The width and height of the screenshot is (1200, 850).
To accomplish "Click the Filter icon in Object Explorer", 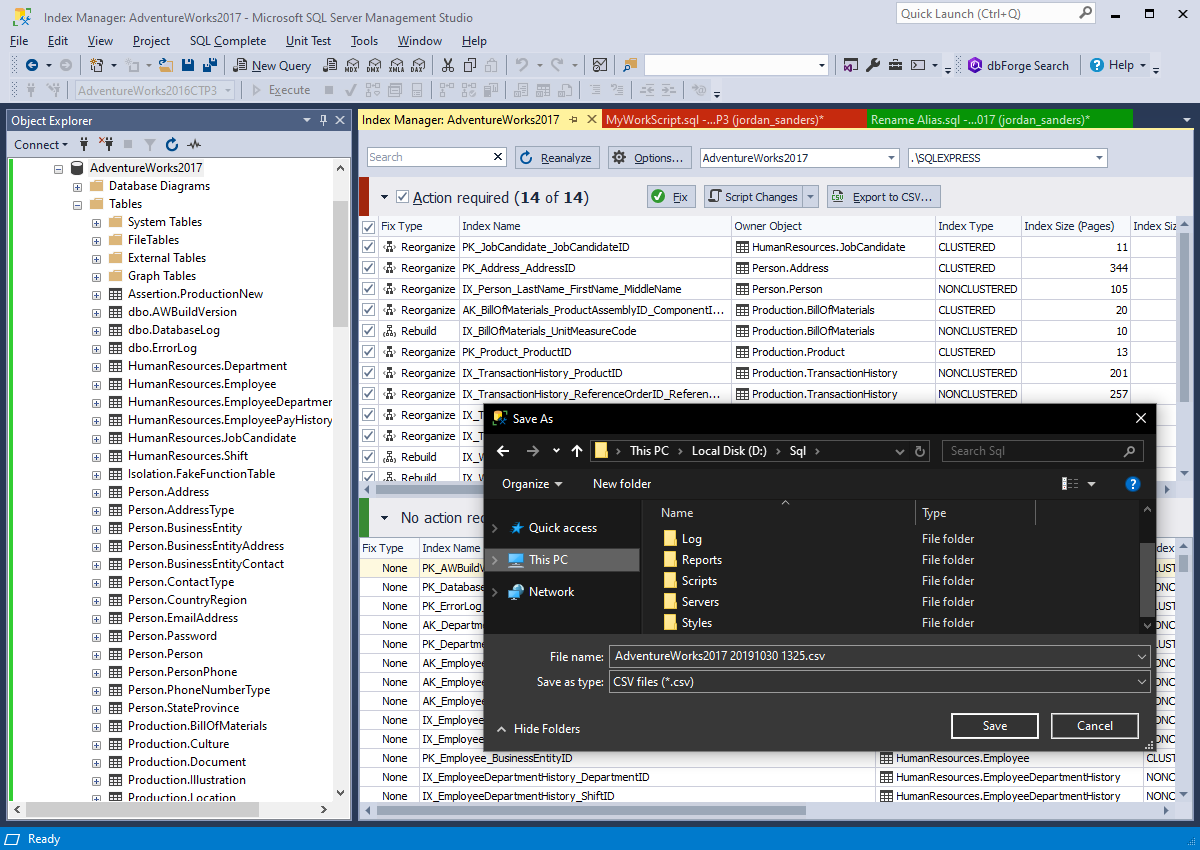I will [x=150, y=144].
